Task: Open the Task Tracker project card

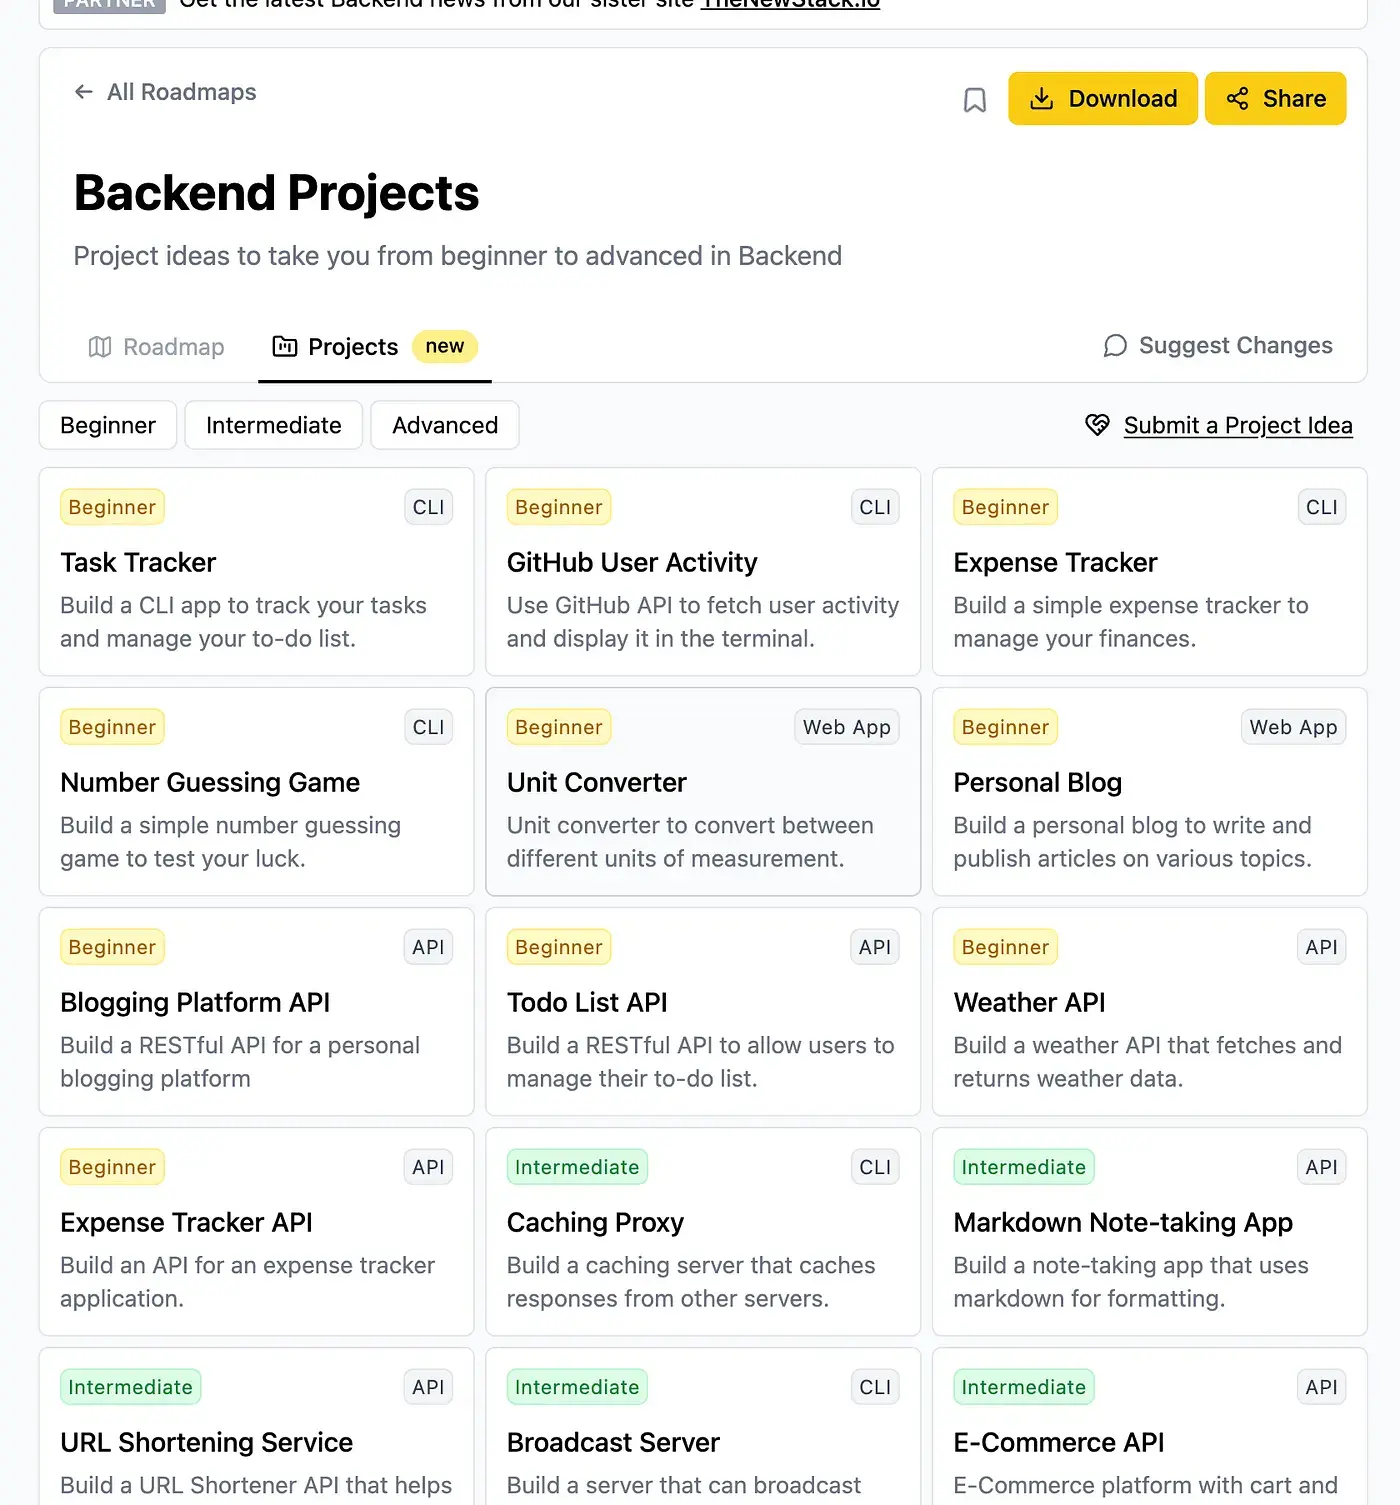Action: (x=256, y=572)
